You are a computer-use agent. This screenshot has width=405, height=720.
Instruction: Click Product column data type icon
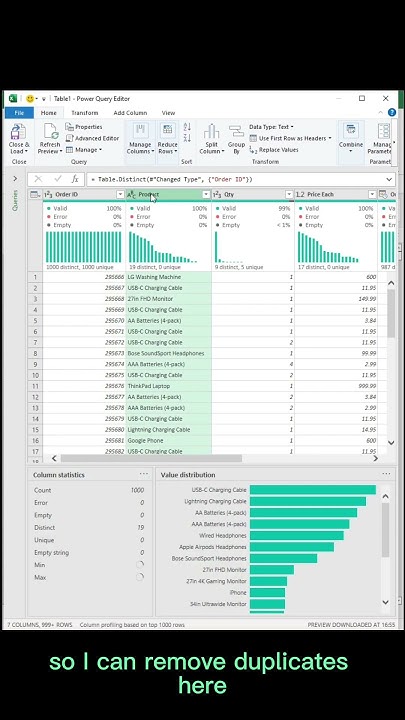[131, 195]
